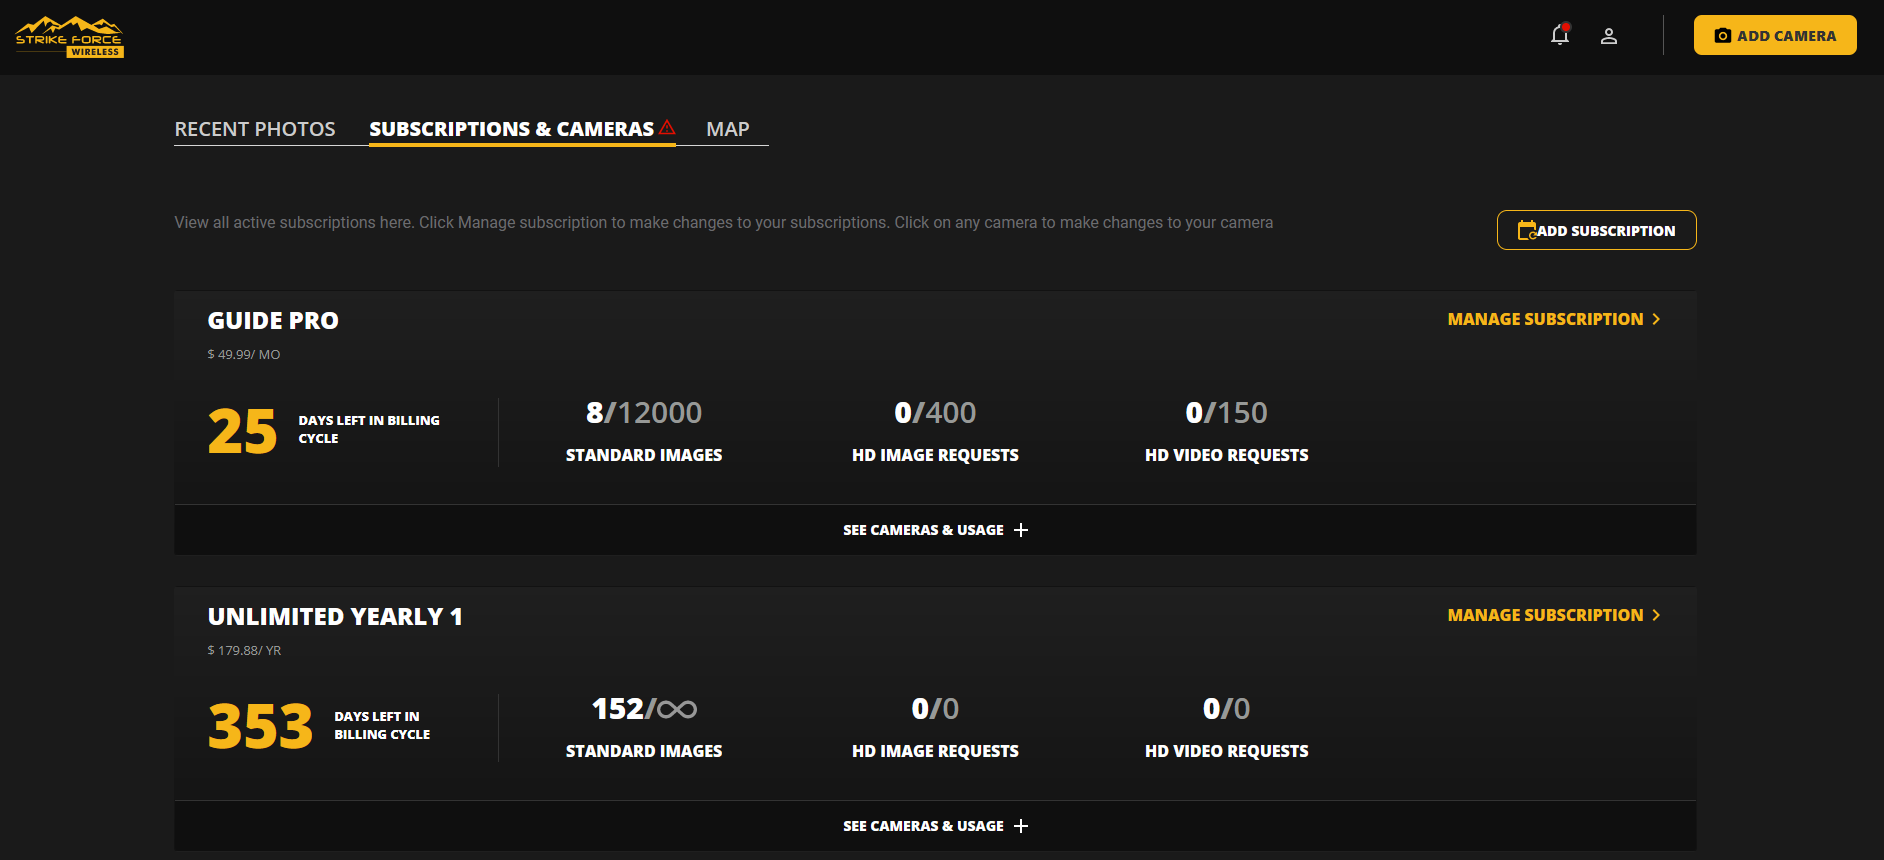1884x860 pixels.
Task: Expand See Cameras & Usage for Guide Pro
Action: pyautogui.click(x=923, y=530)
